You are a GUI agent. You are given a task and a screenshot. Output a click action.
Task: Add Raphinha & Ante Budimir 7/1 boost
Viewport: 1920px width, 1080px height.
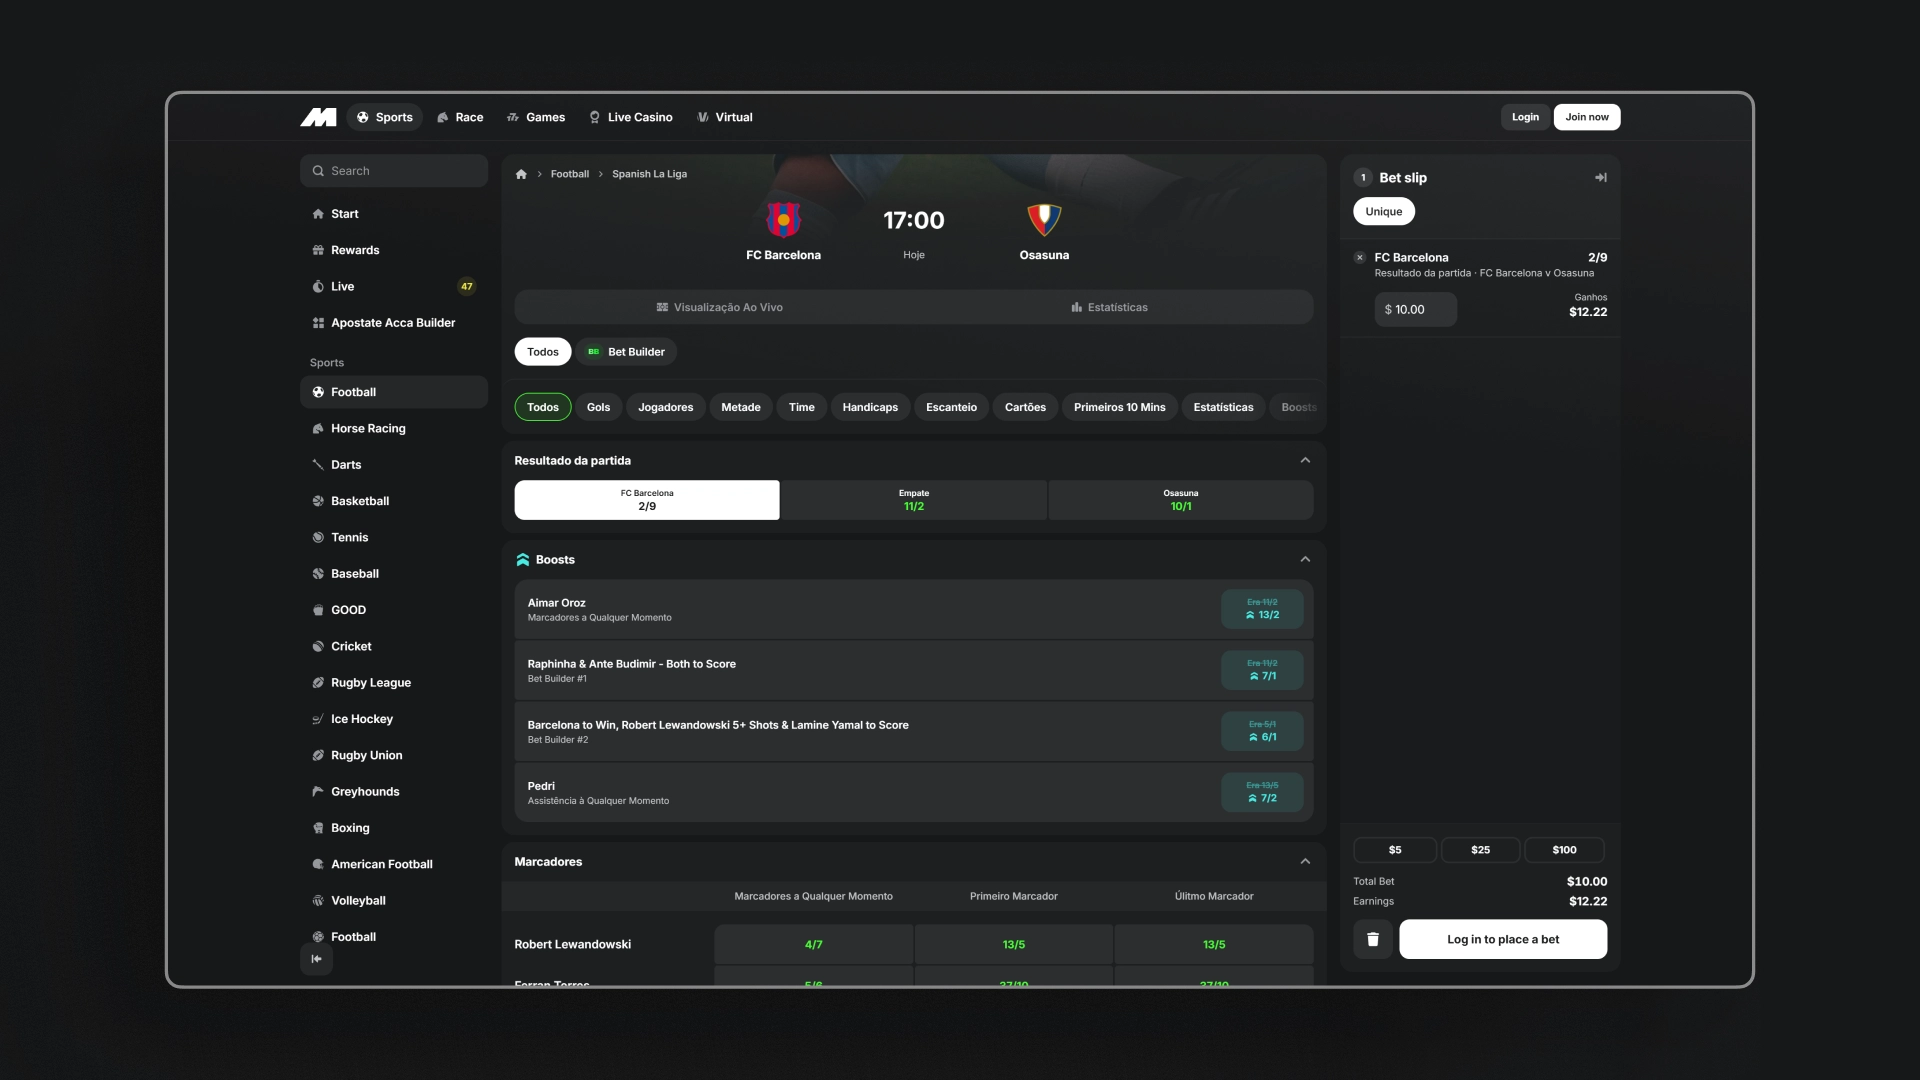pos(1262,670)
